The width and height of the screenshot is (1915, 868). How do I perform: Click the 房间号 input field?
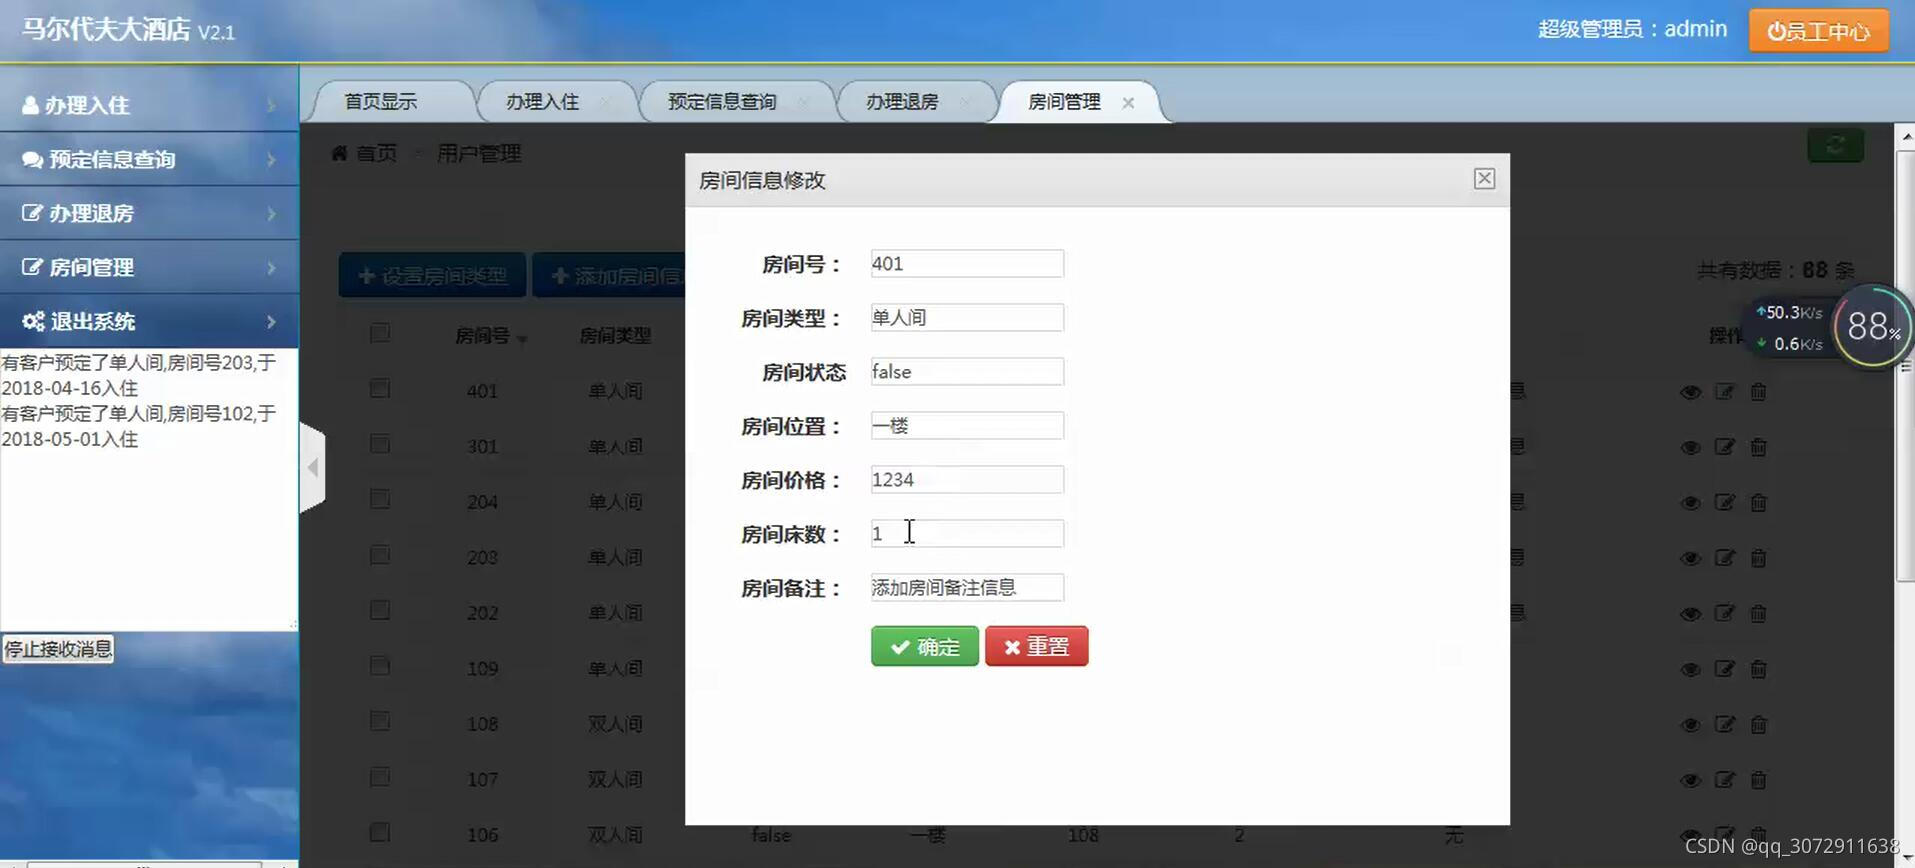[967, 264]
